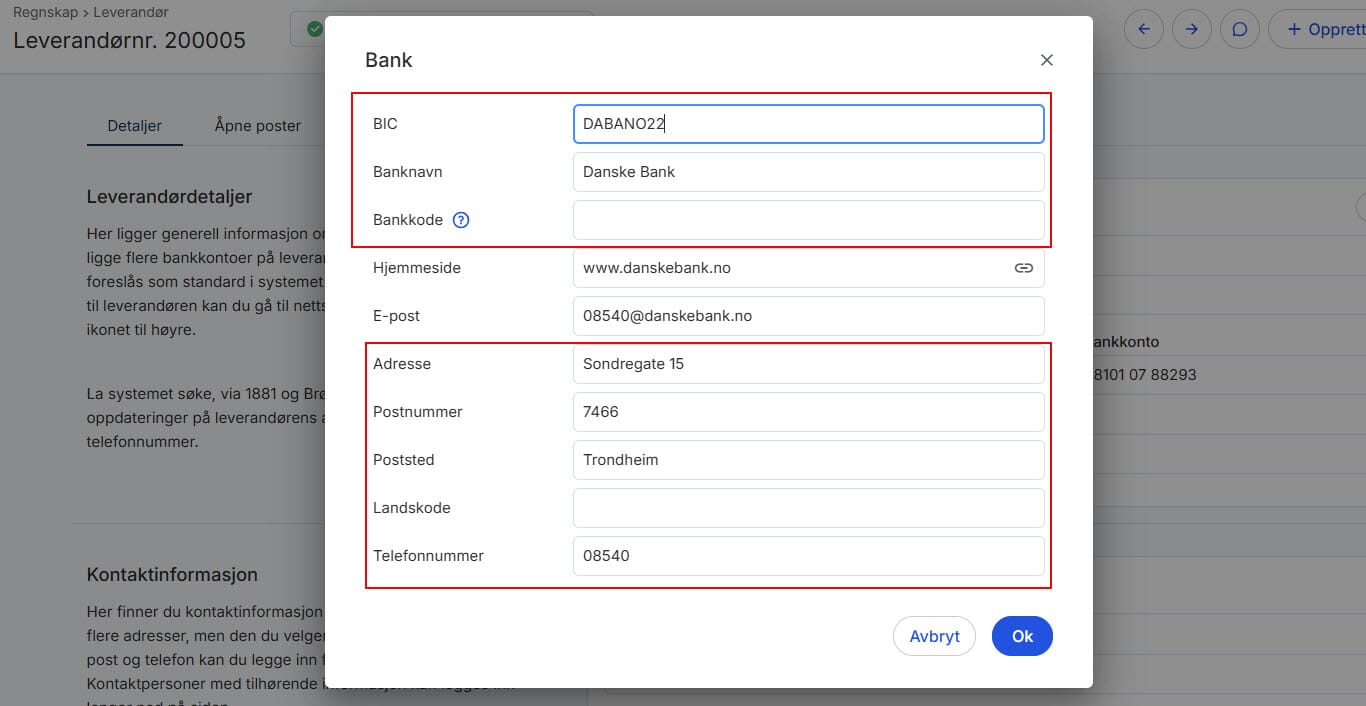Viewport: 1366px width, 706px height.
Task: Go to next supplier arrow
Action: (1192, 29)
